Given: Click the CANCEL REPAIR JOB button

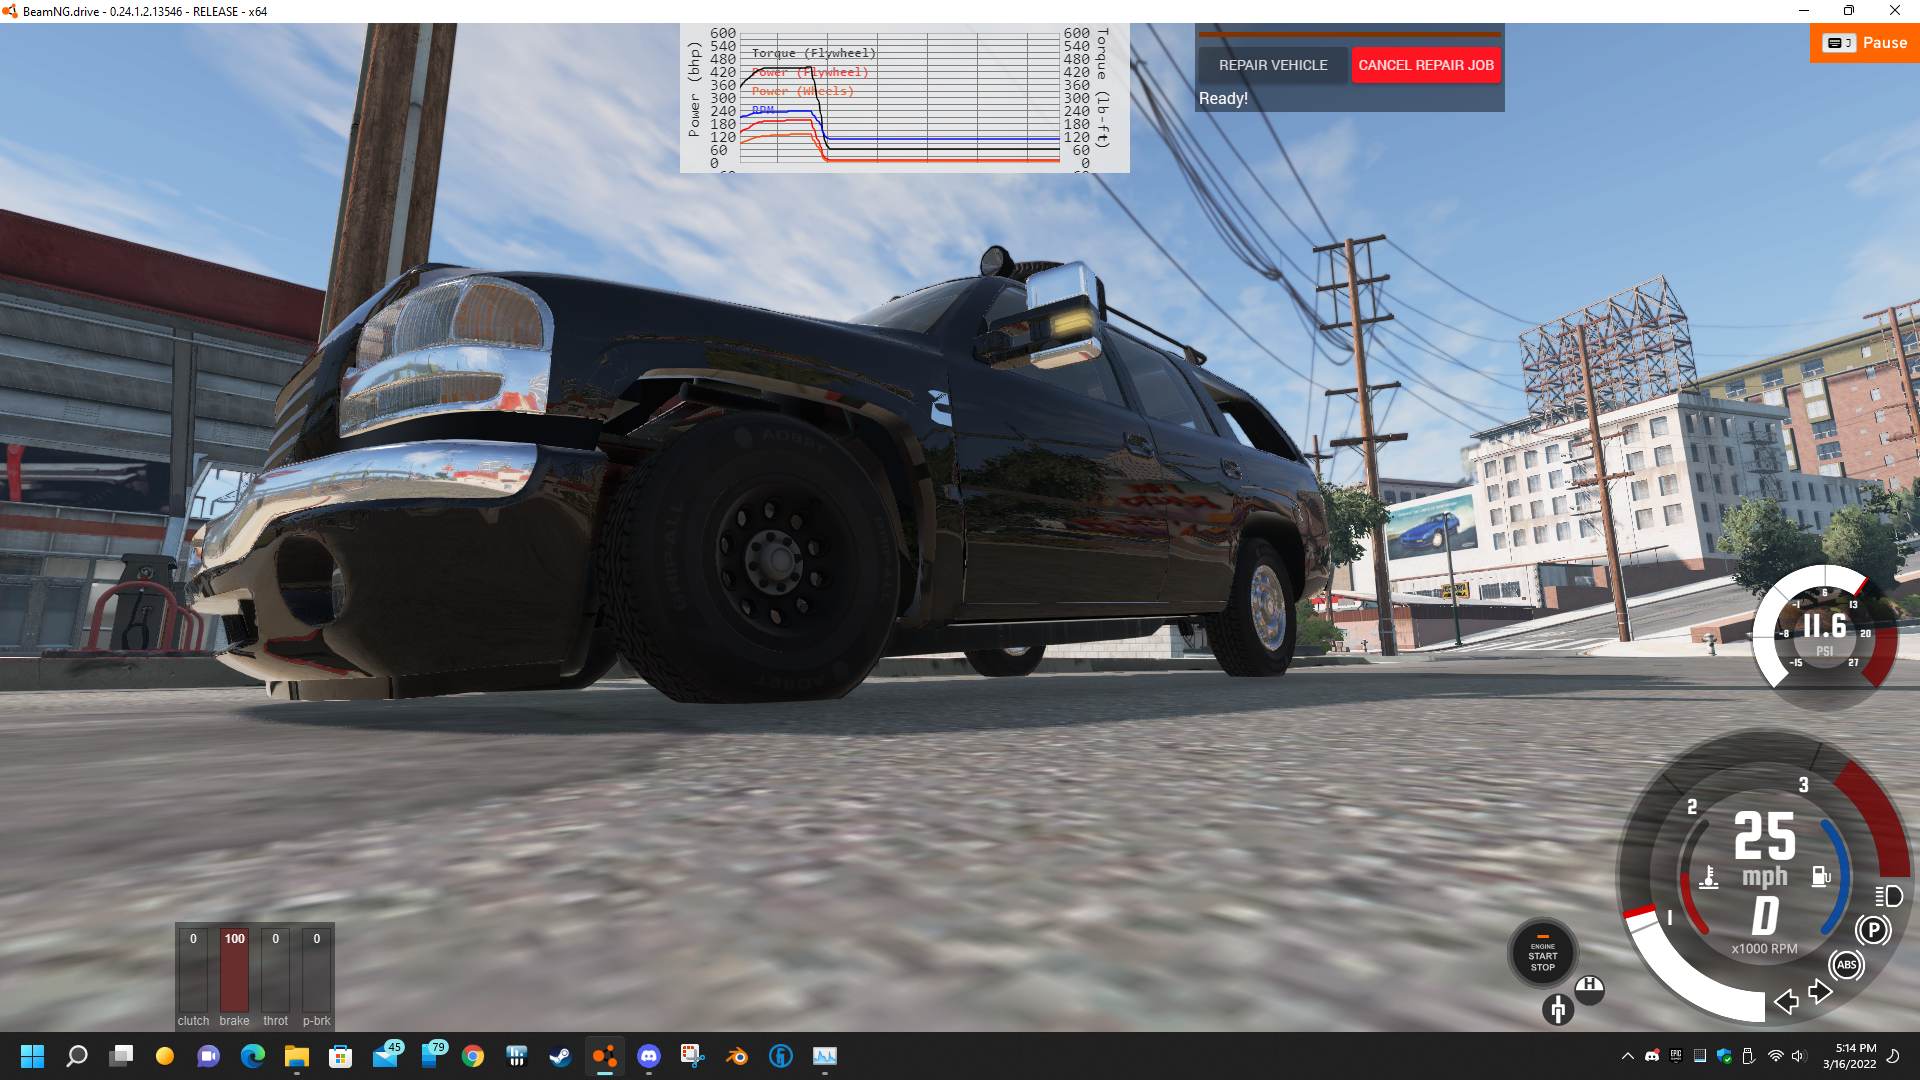Looking at the screenshot, I should 1425,65.
